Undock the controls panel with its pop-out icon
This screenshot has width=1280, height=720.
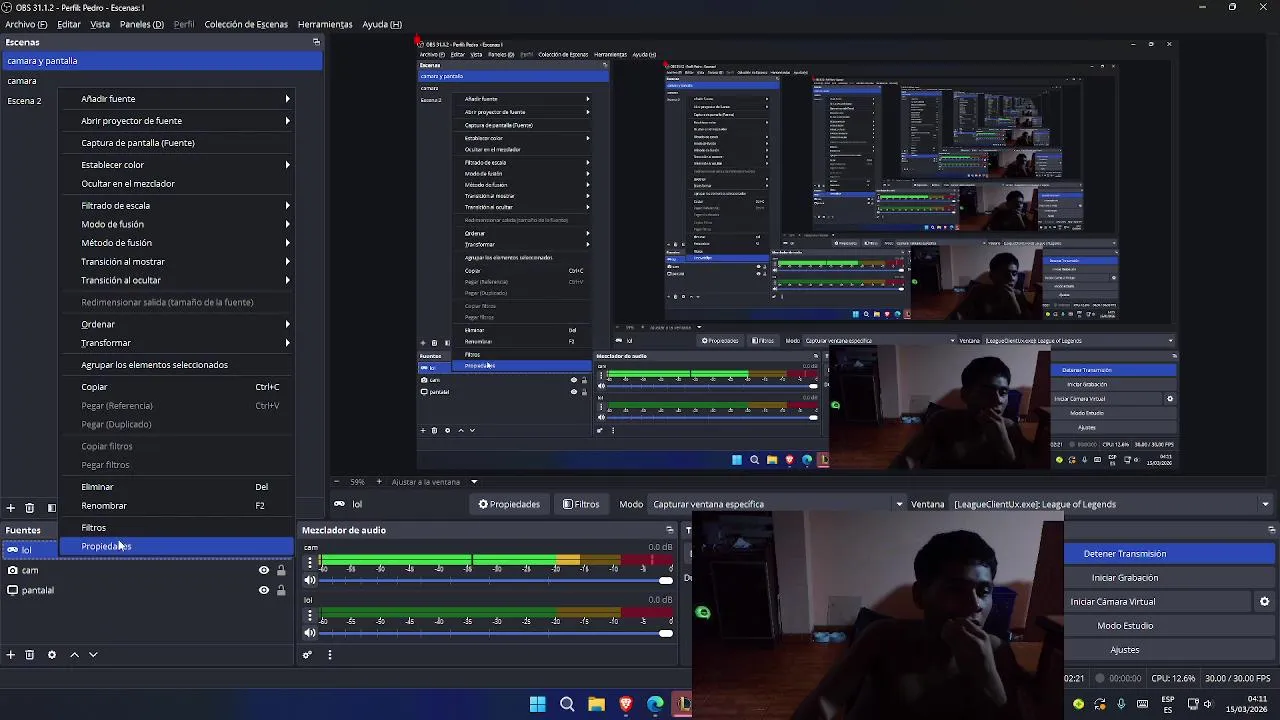point(1272,530)
